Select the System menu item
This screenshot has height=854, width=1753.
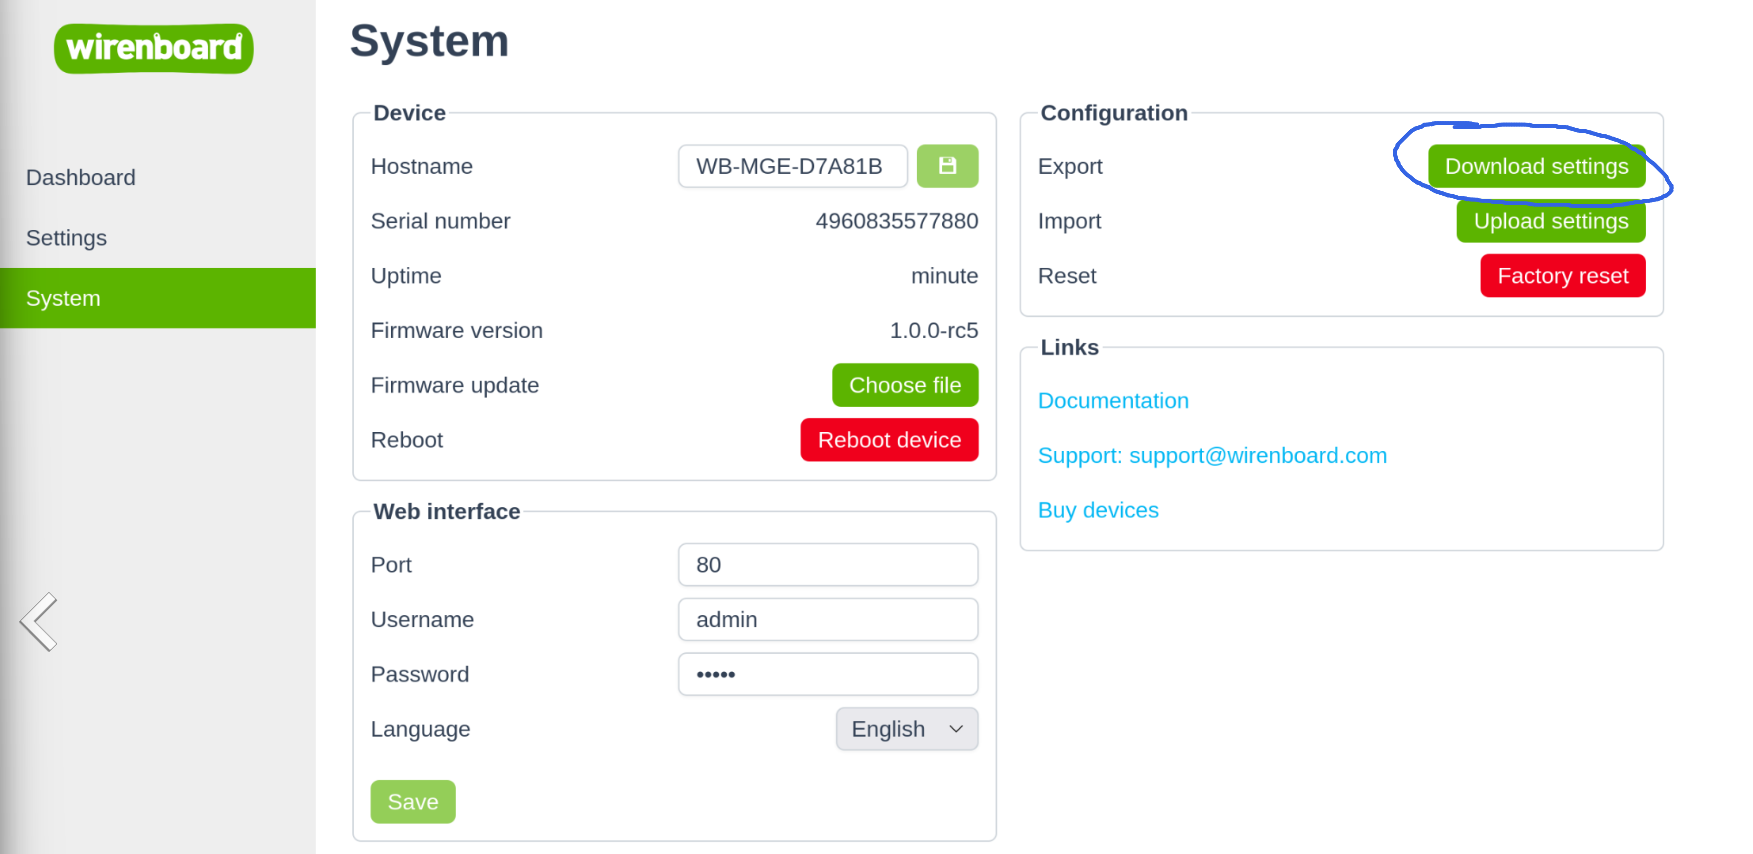tap(63, 298)
